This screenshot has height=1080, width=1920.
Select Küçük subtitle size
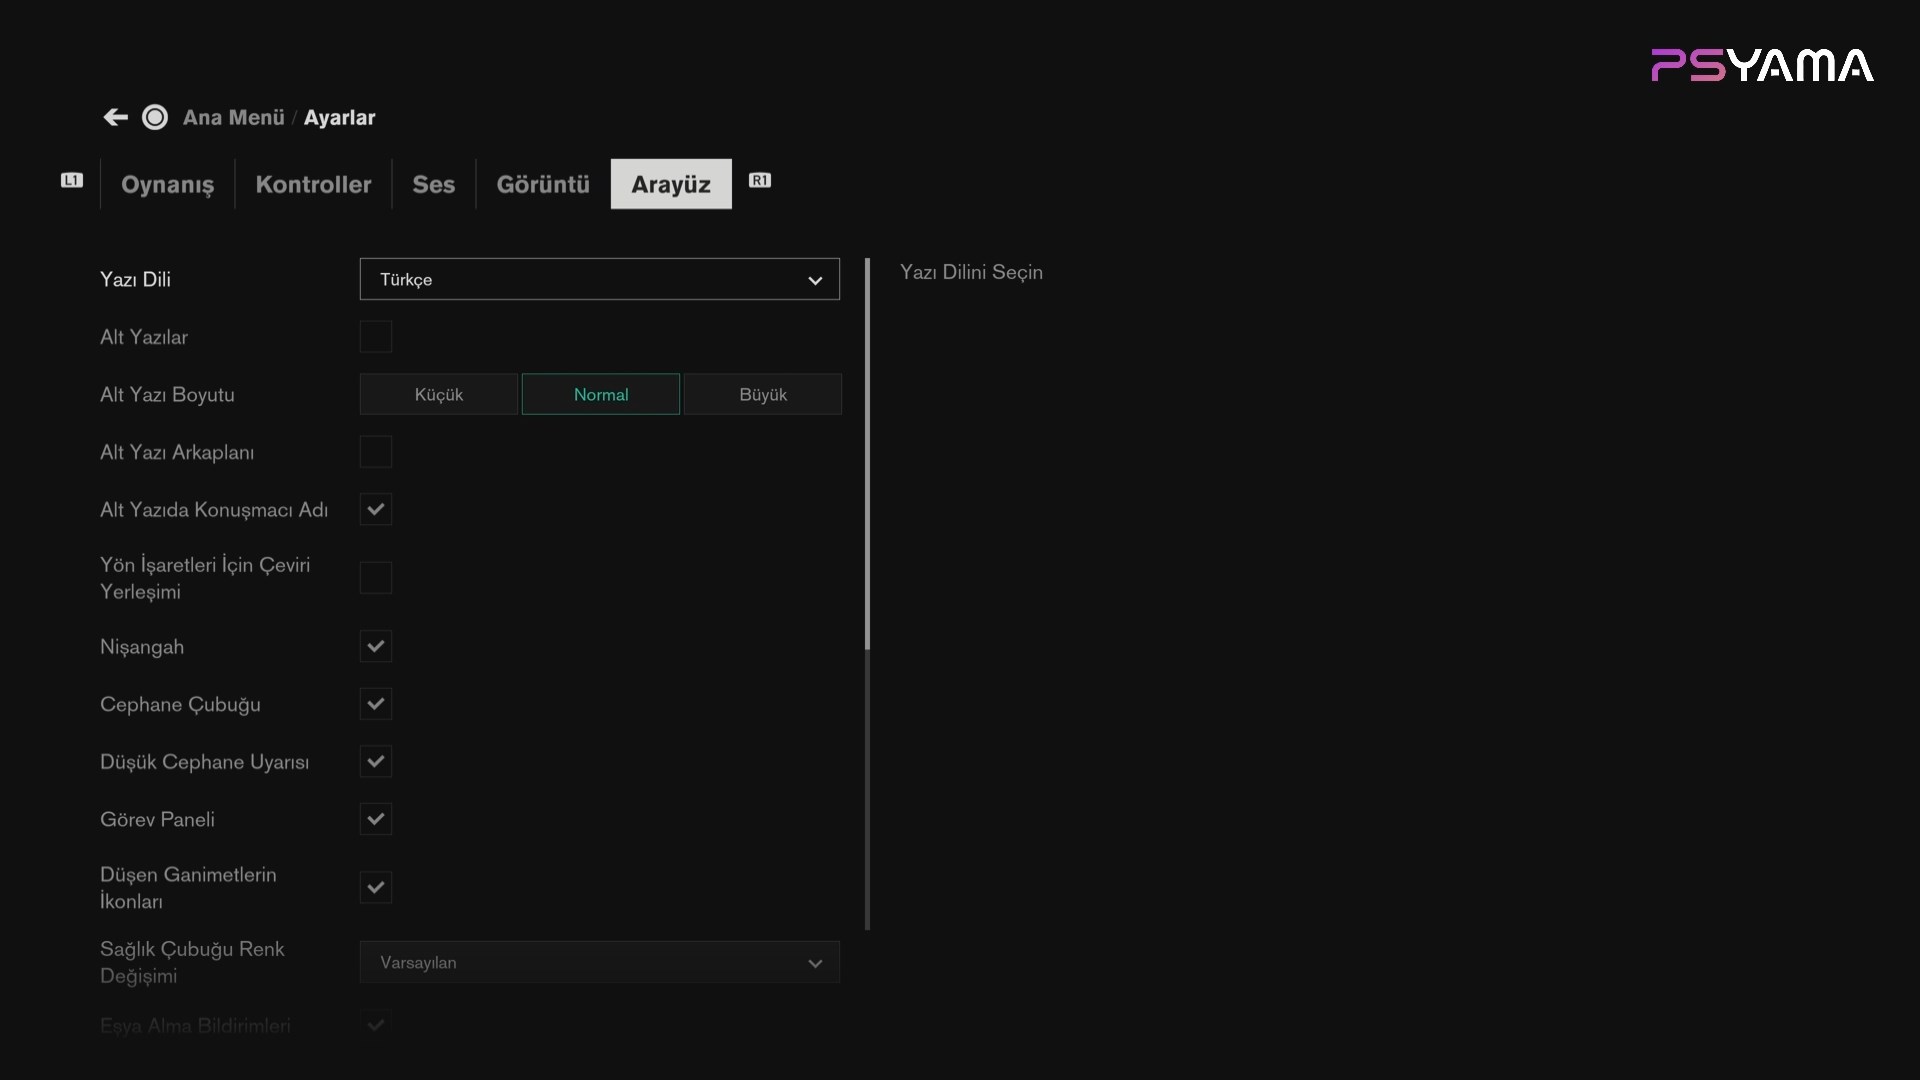tap(439, 394)
